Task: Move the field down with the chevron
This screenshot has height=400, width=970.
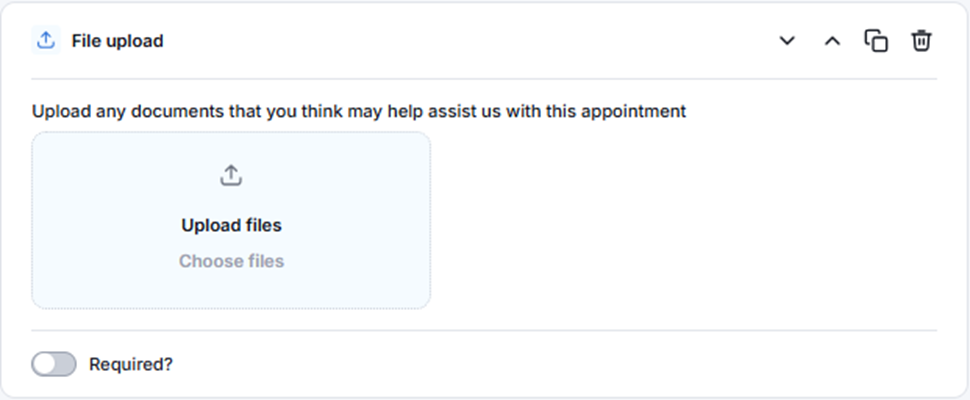Action: [x=787, y=41]
